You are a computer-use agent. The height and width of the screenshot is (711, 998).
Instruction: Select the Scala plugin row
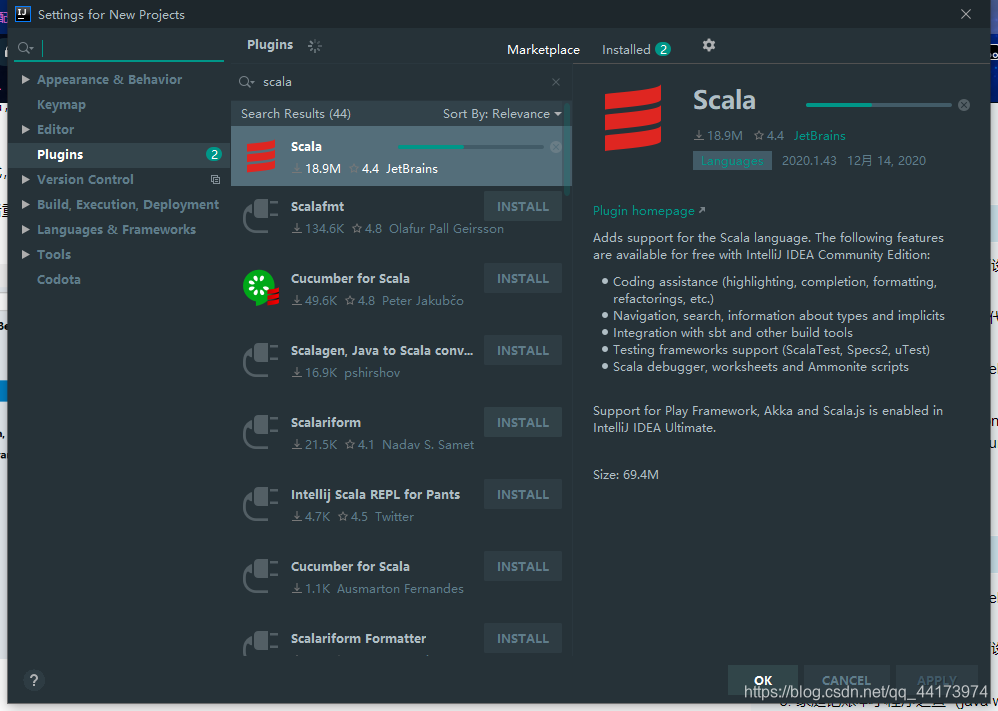pyautogui.click(x=401, y=156)
